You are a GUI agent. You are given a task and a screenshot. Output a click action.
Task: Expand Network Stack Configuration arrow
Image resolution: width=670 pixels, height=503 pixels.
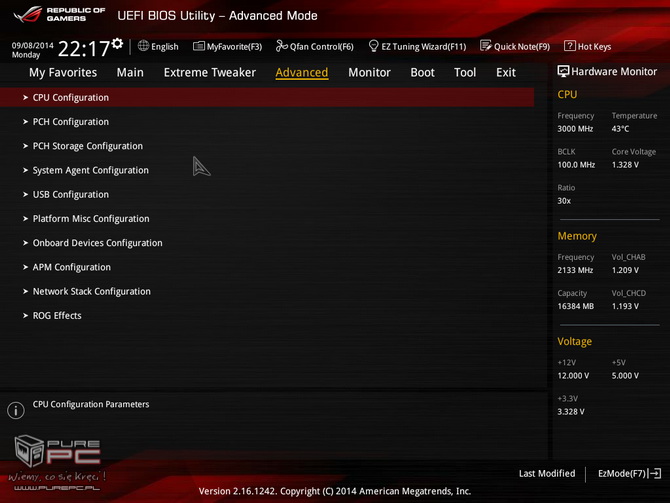25,291
